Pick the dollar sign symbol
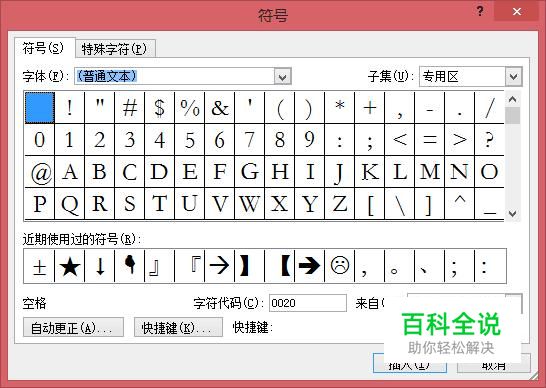The image size is (546, 388). point(159,108)
